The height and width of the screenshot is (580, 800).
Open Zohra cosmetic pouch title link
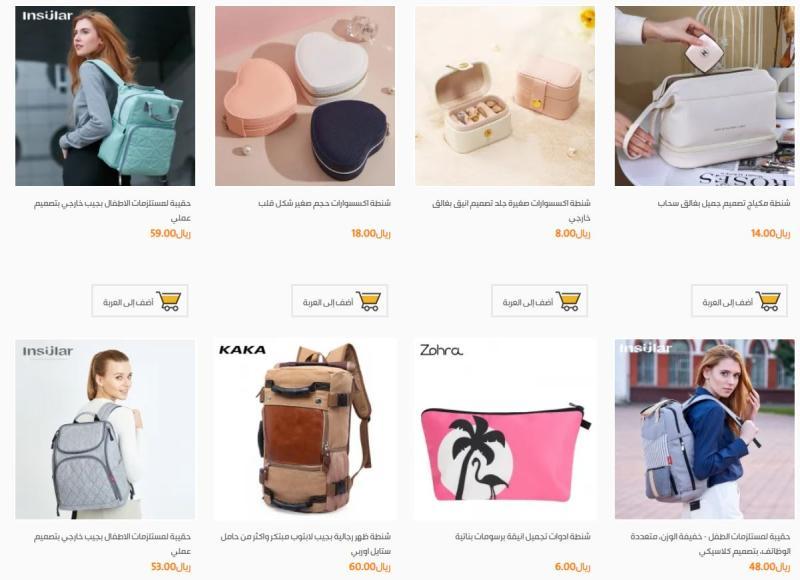coord(523,537)
